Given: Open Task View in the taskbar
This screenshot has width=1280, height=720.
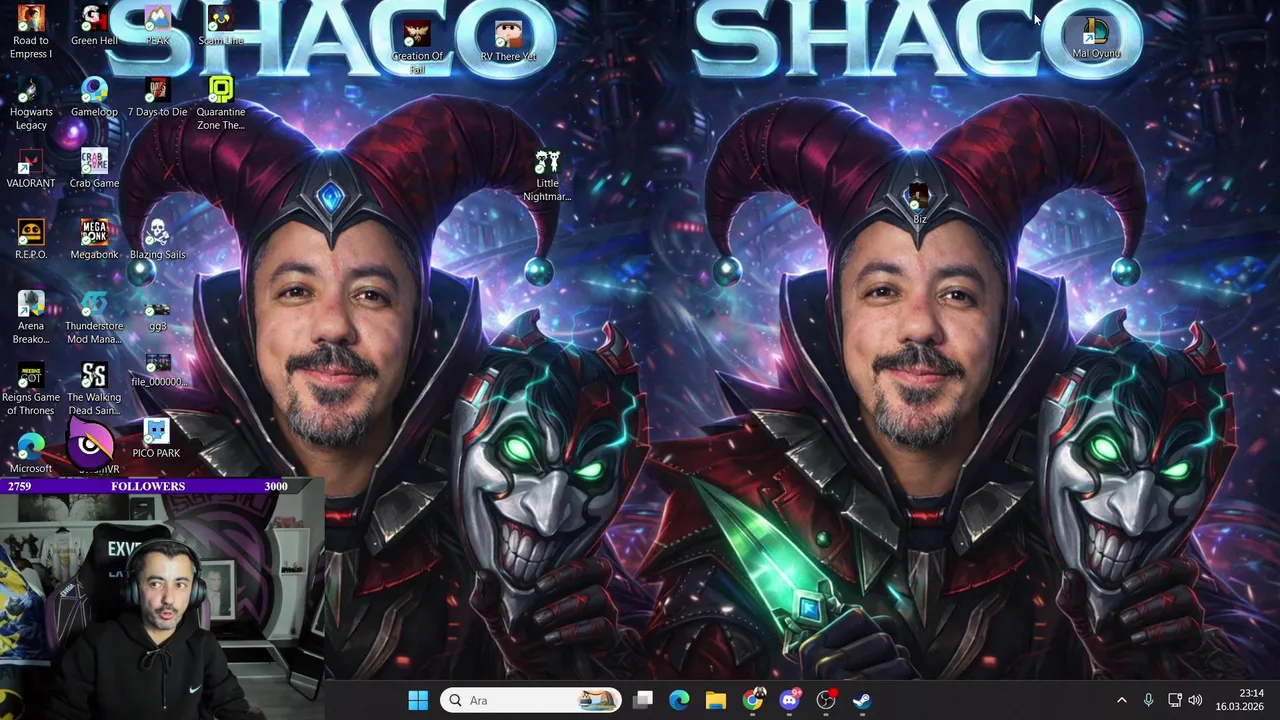Looking at the screenshot, I should click(643, 700).
